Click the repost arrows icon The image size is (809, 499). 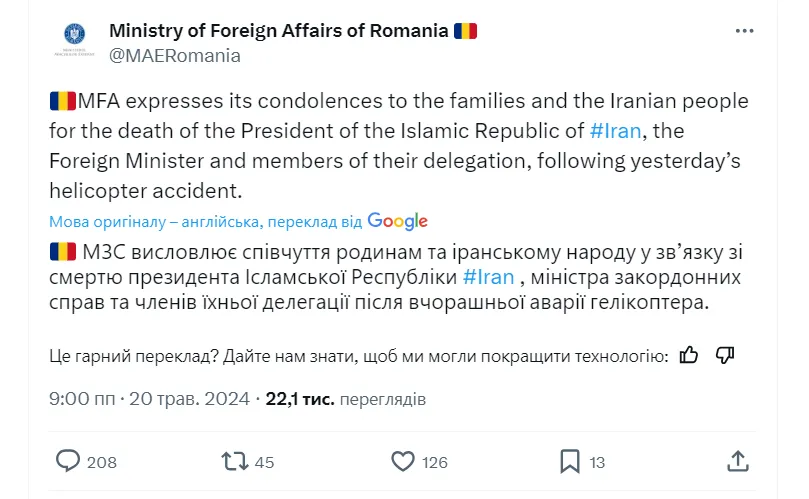[233, 461]
